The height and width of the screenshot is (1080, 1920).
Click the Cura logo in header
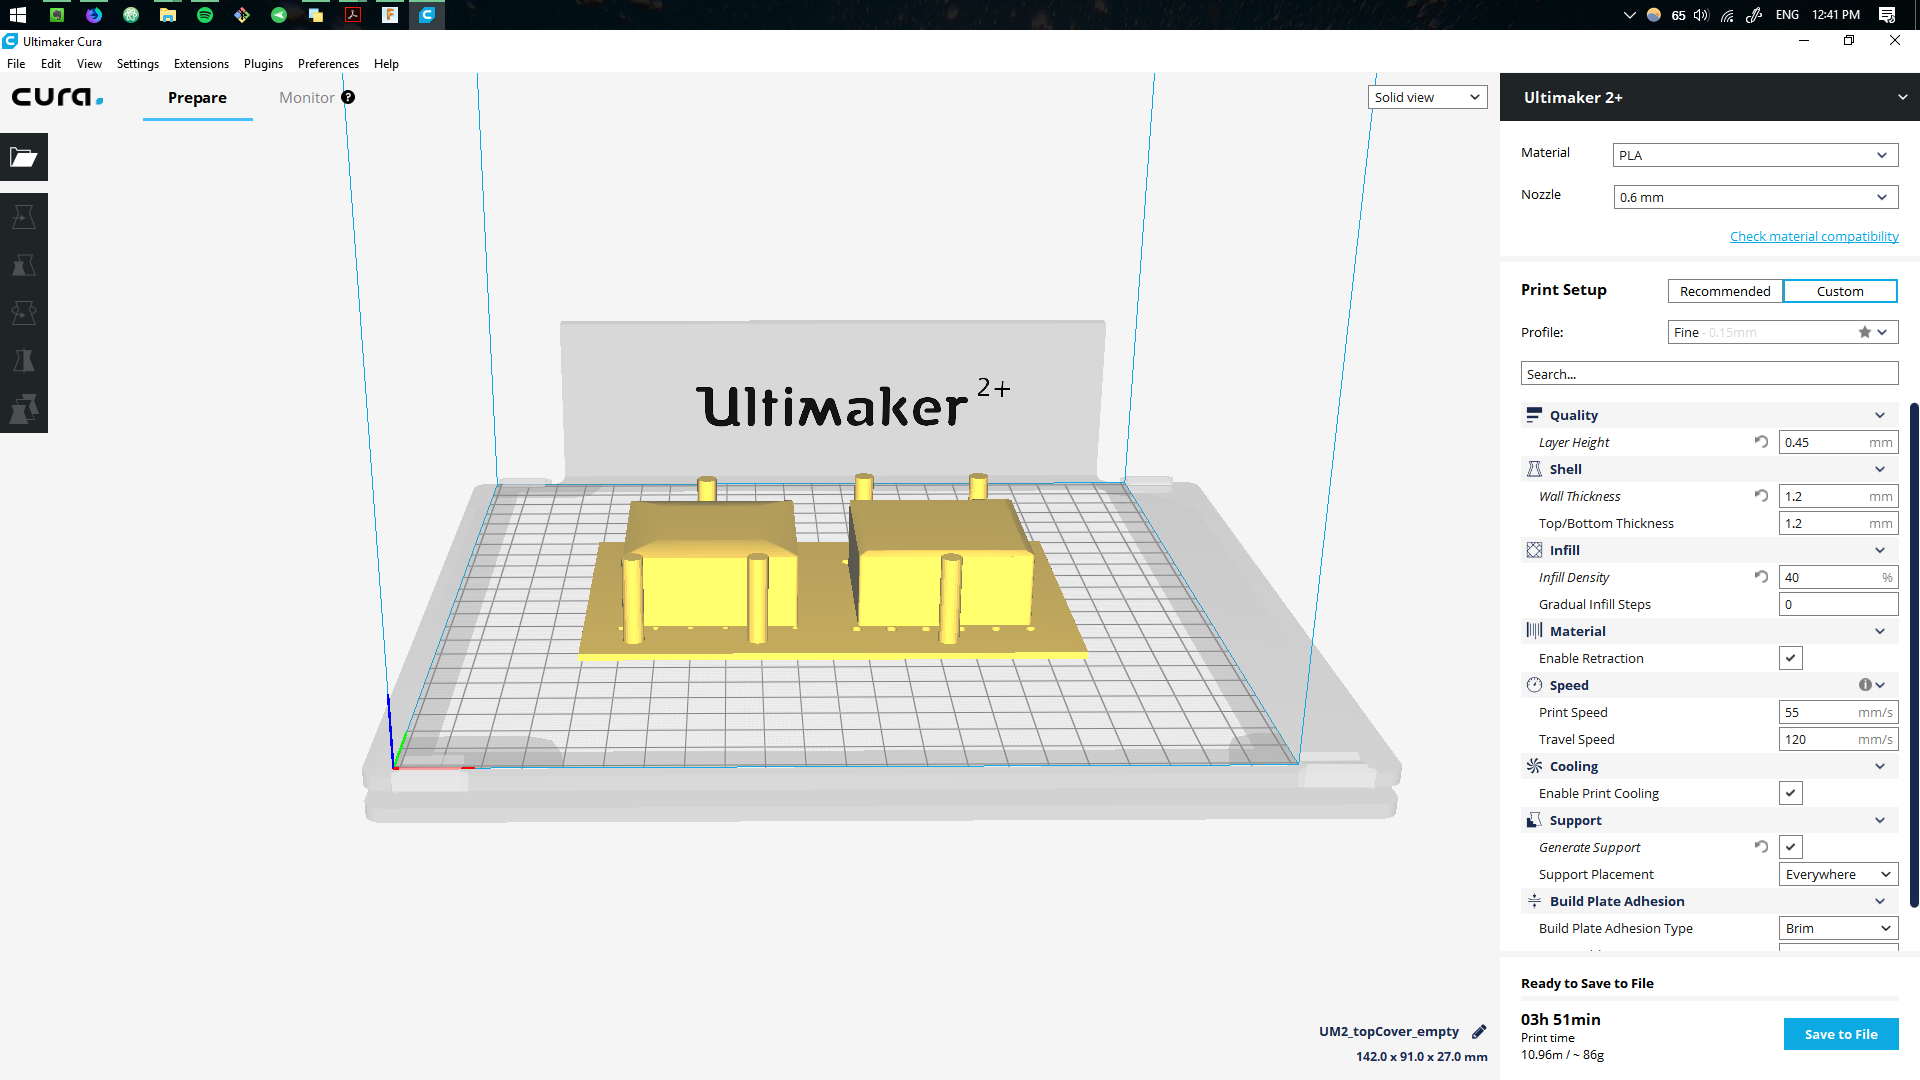click(57, 97)
